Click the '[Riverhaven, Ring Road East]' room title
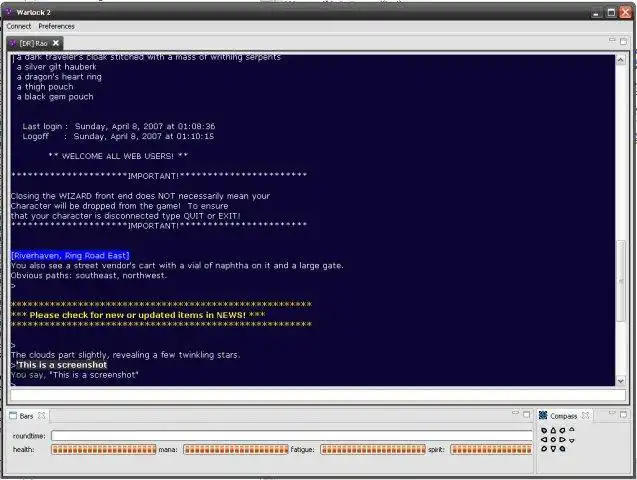This screenshot has height=480, width=637. coord(70,255)
